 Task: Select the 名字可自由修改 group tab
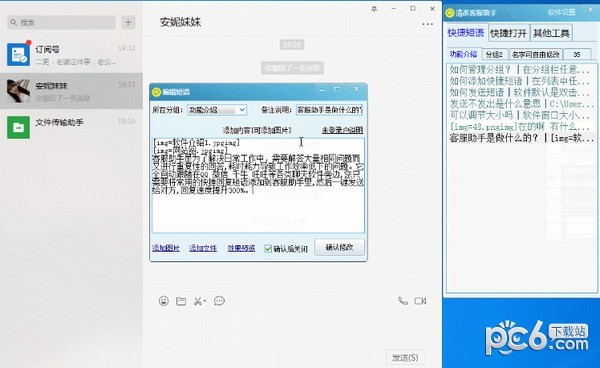[536, 54]
